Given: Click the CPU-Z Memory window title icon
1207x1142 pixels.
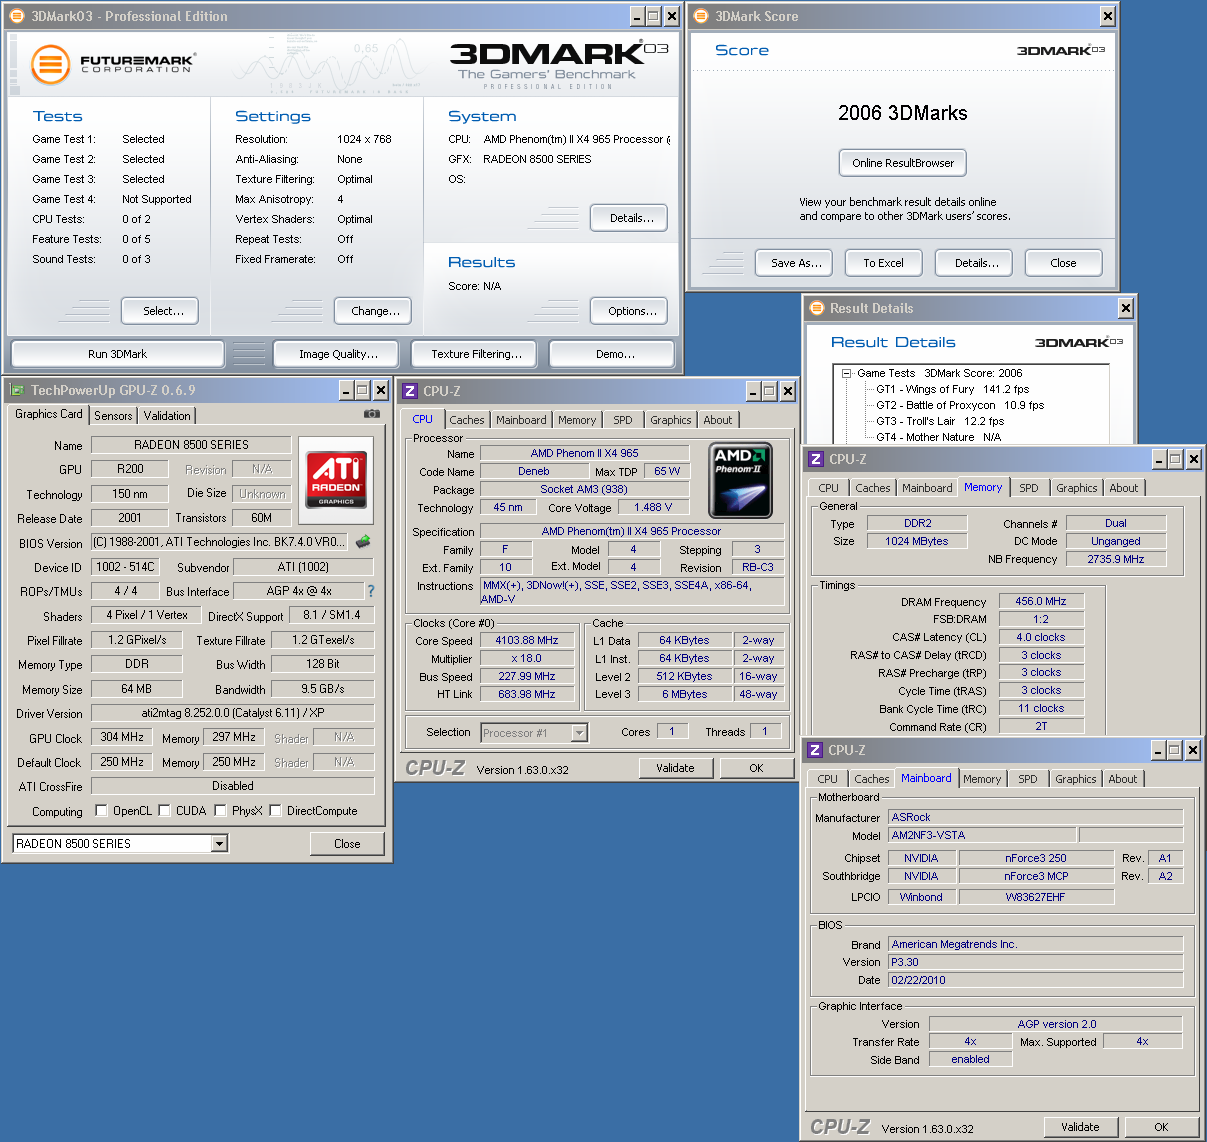Looking at the screenshot, I should pyautogui.click(x=816, y=459).
